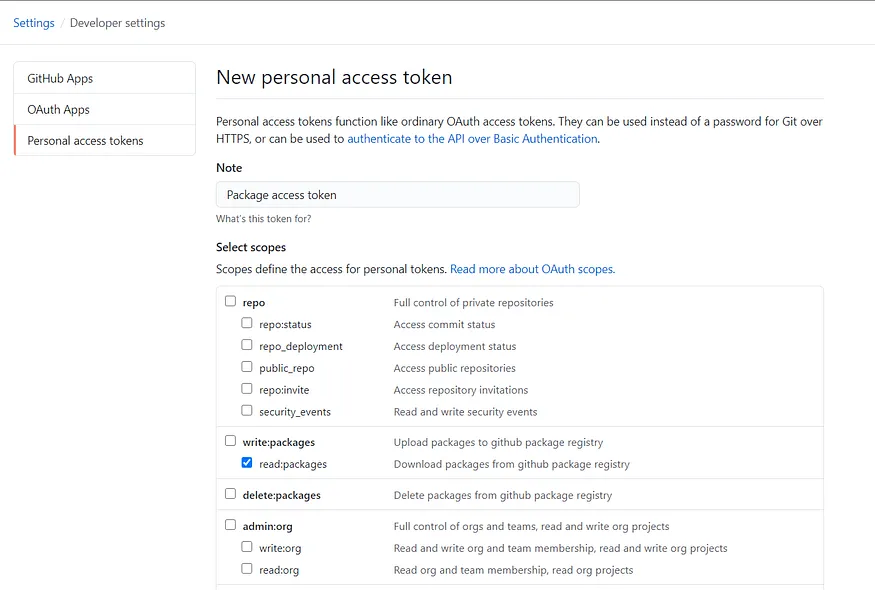Tick the write:org checkbox
The height and width of the screenshot is (590, 875).
[247, 547]
